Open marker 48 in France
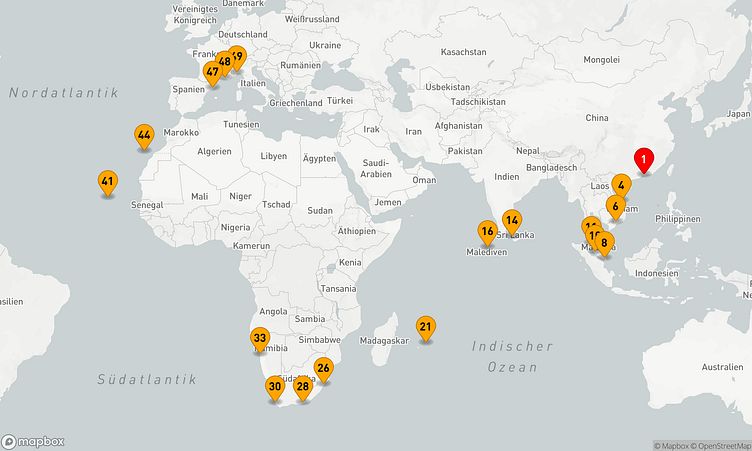The image size is (752, 451). tap(224, 62)
